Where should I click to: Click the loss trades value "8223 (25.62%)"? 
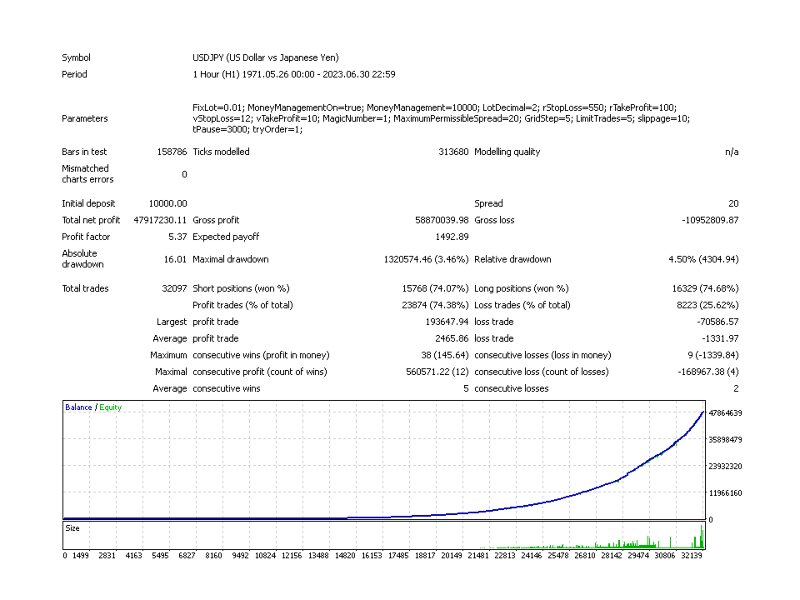pyautogui.click(x=708, y=305)
